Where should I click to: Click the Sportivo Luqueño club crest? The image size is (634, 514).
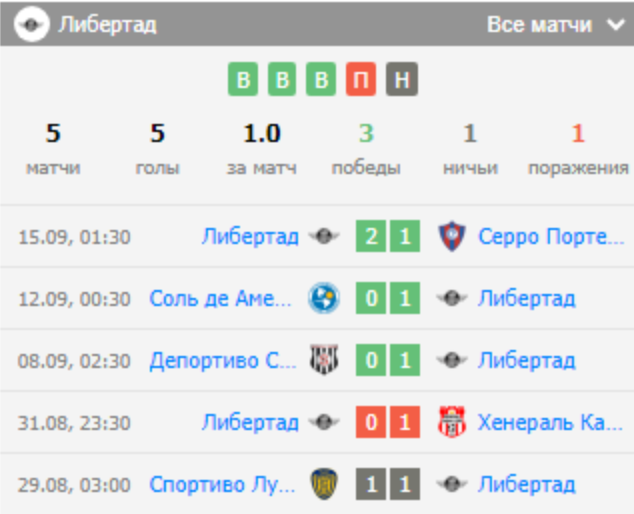click(x=324, y=484)
